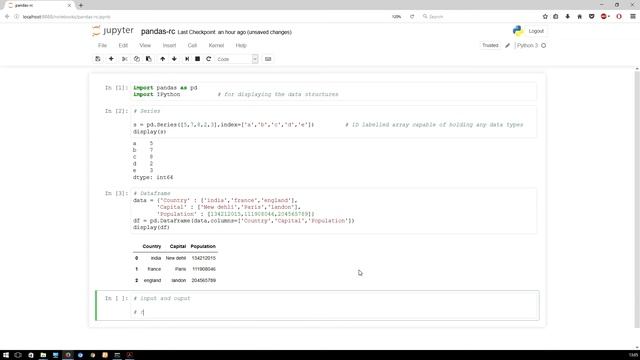Viewport: 640px width, 360px height.
Task: Click the table cell 'france'
Action: pyautogui.click(x=154, y=269)
